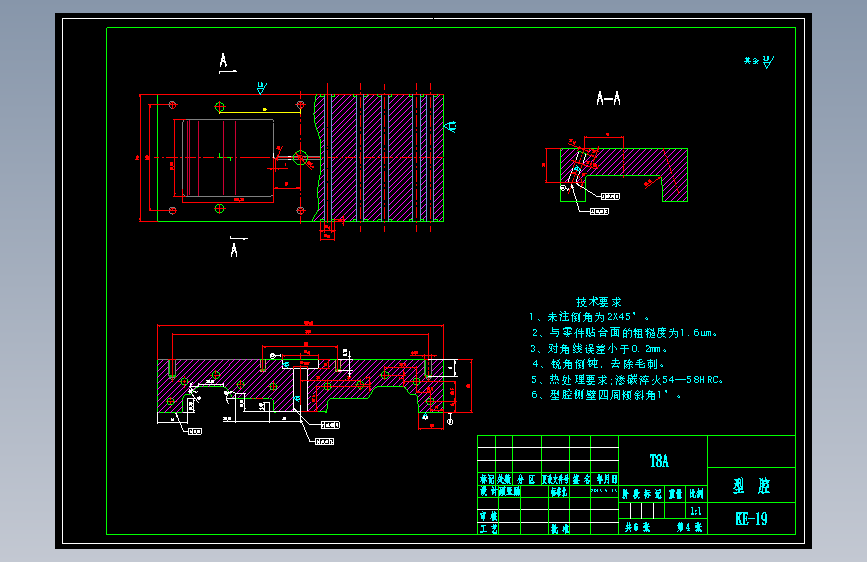
Task: Select the "技术要求" heading text
Action: click(599, 302)
